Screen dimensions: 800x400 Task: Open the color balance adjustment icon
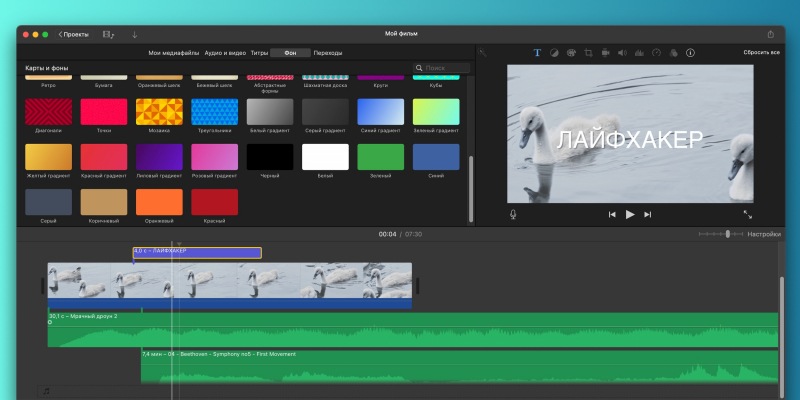pyautogui.click(x=554, y=53)
